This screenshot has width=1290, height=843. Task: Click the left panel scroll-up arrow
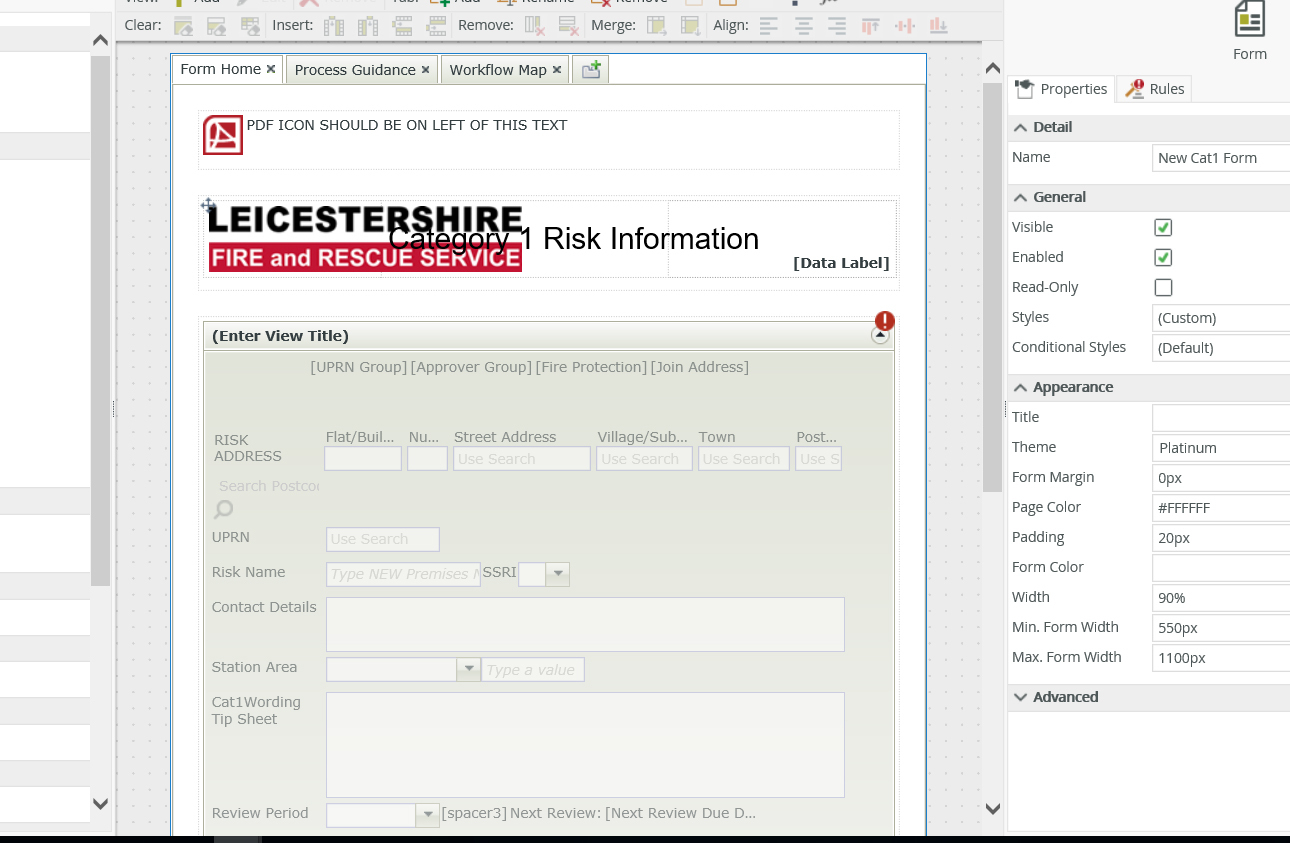[x=100, y=40]
